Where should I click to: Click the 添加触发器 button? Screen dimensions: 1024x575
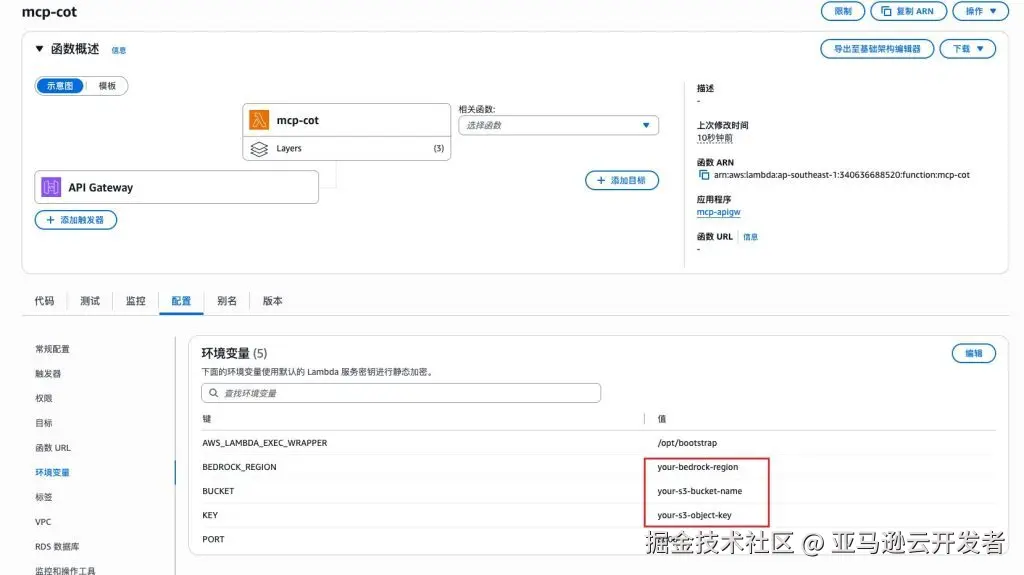tap(76, 220)
